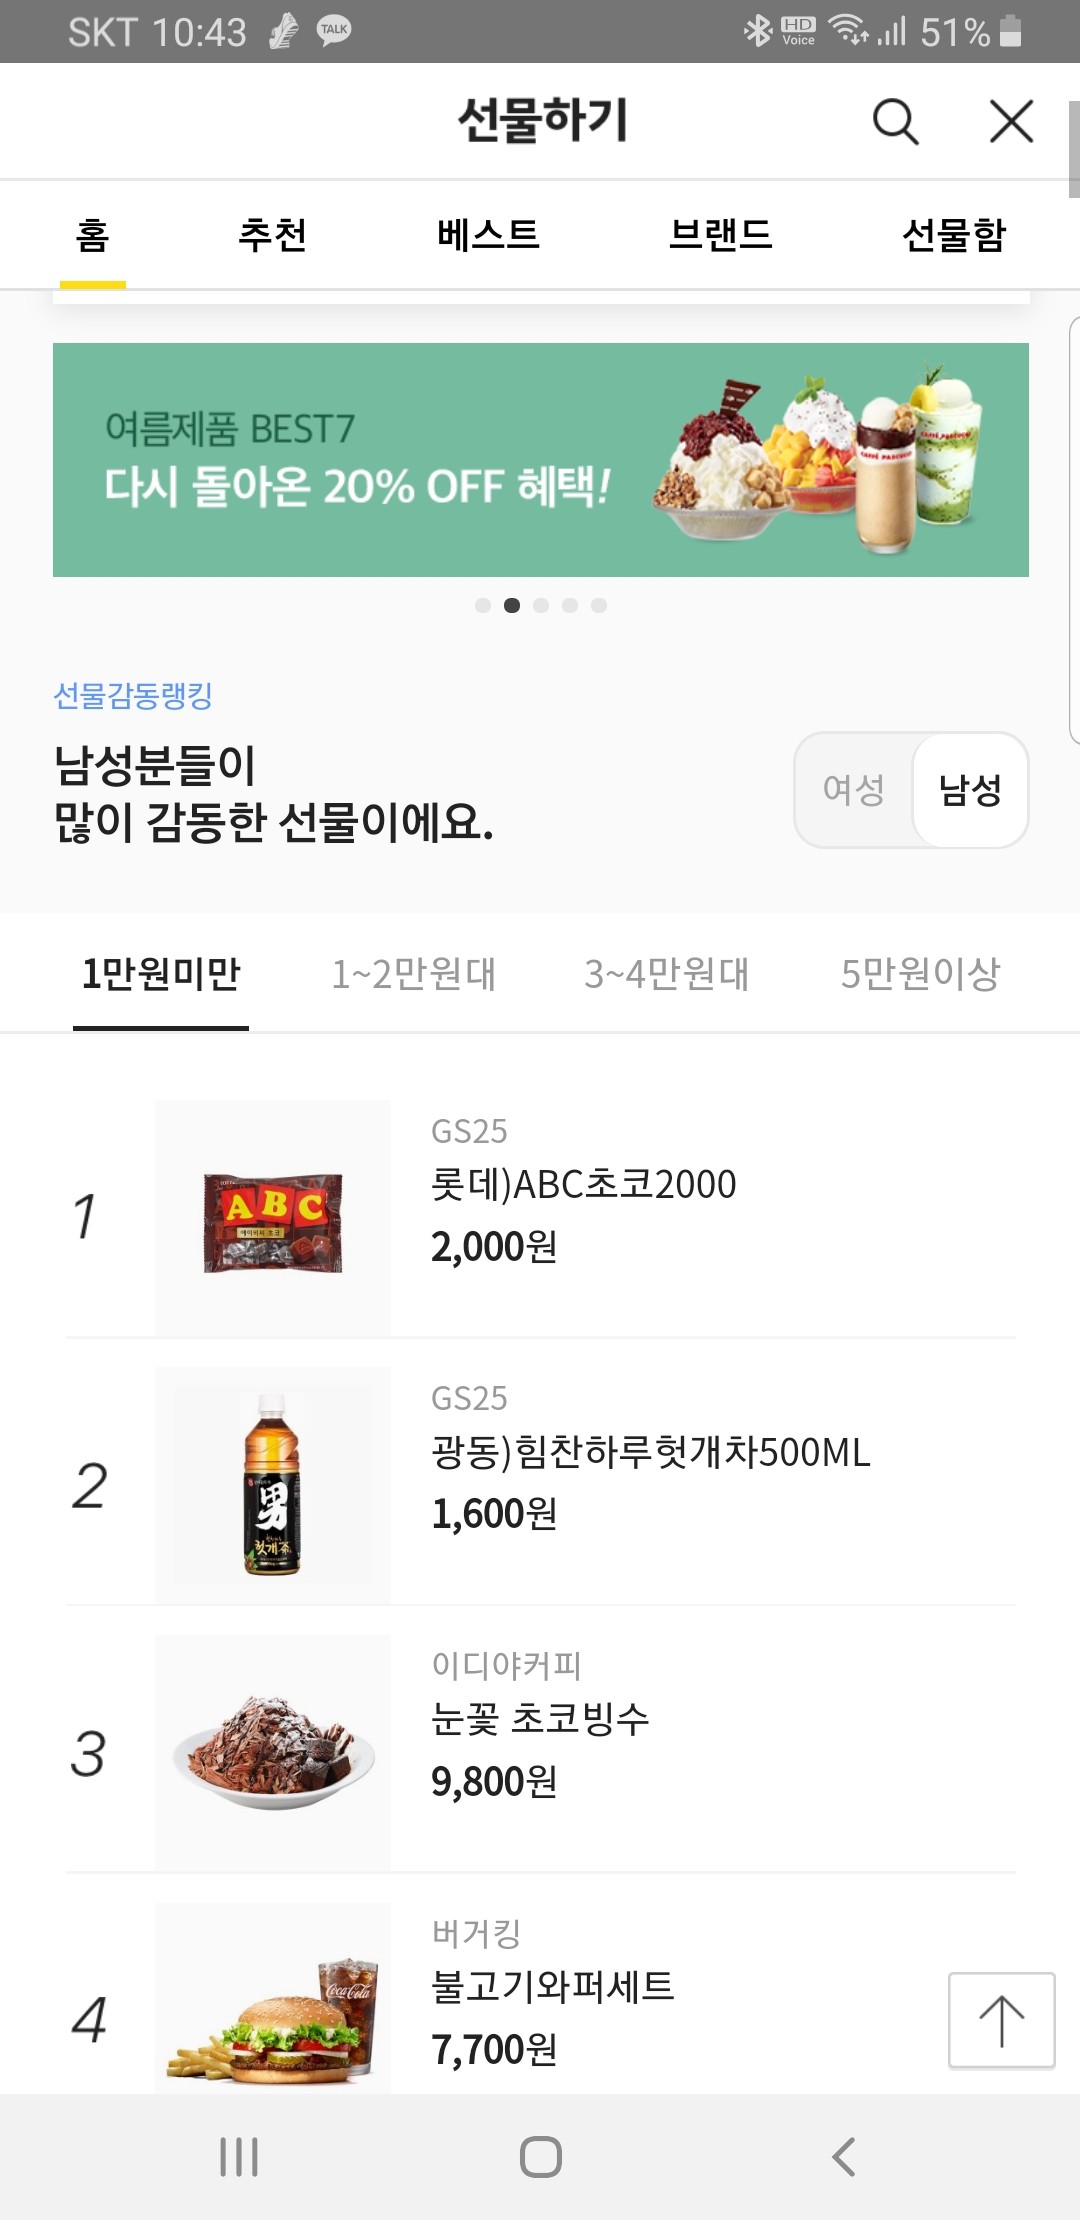This screenshot has height=2220, width=1080.
Task: Switch to the 추천 tab
Action: pos(272,236)
